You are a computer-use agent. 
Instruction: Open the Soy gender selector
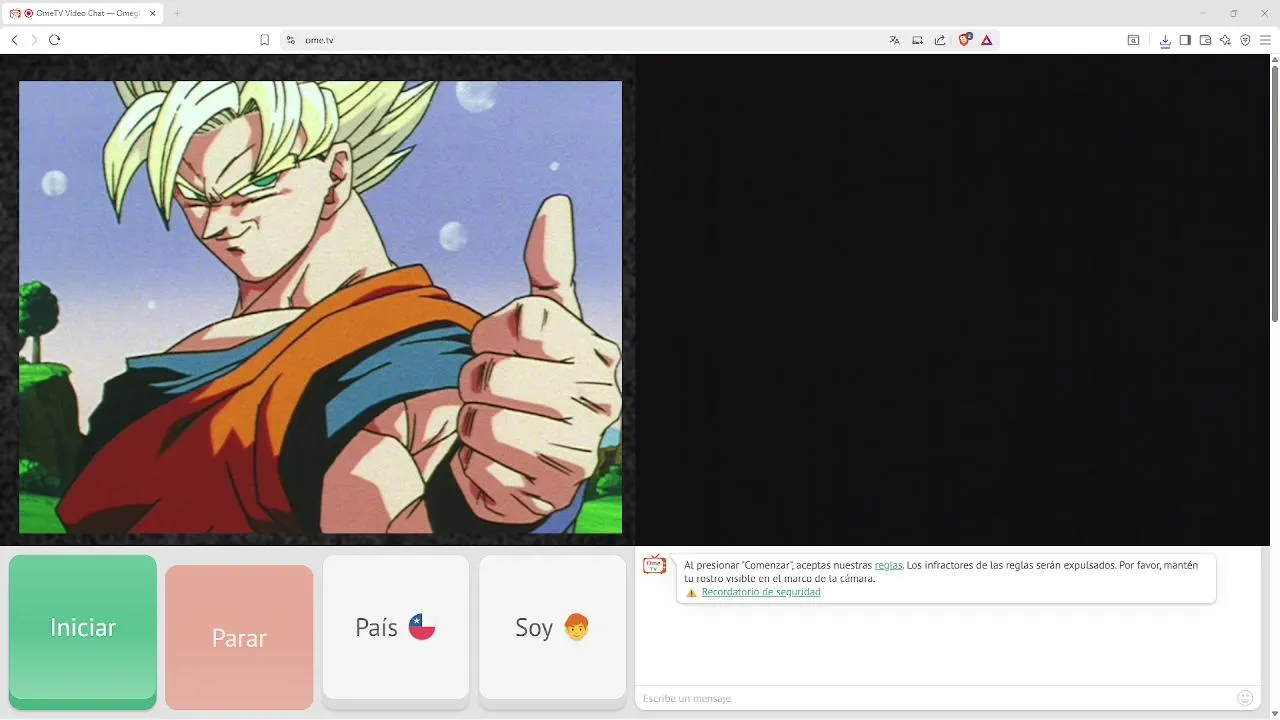click(552, 628)
